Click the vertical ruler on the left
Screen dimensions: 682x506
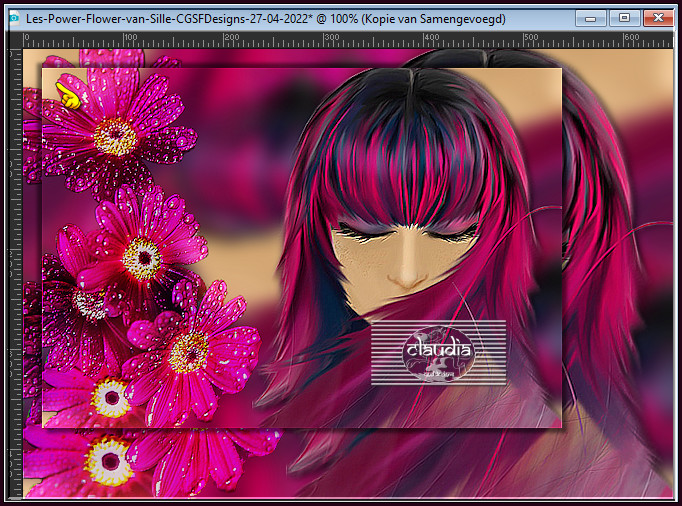point(16,273)
